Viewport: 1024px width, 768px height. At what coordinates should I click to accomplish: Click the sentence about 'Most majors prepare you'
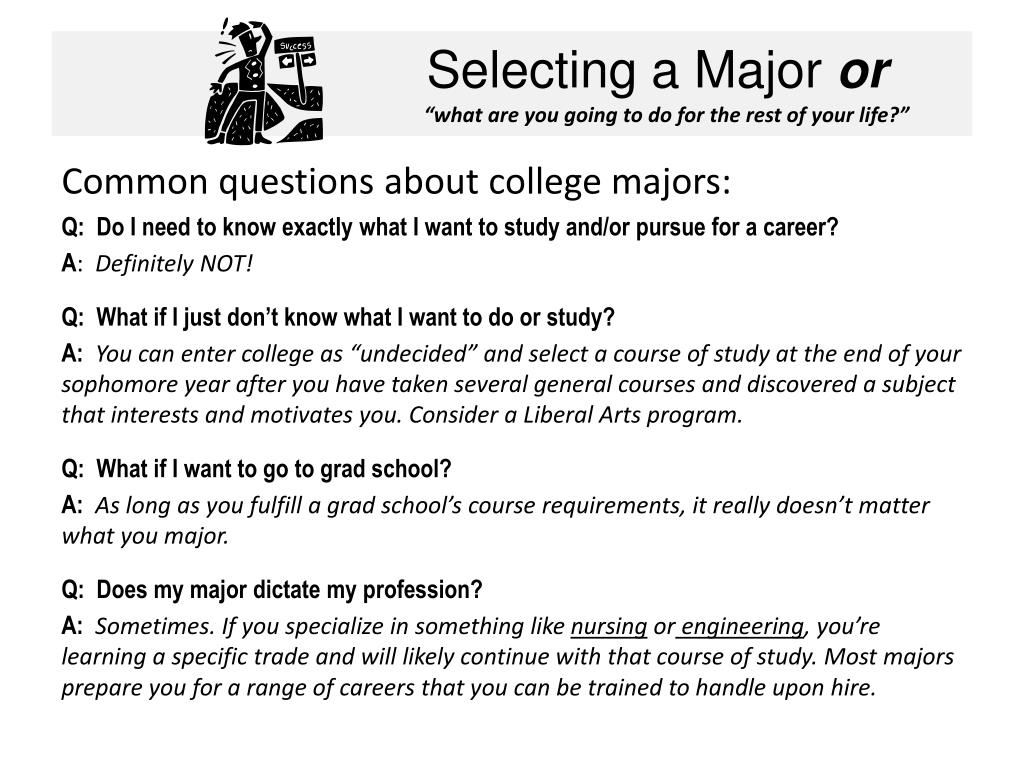coord(508,672)
